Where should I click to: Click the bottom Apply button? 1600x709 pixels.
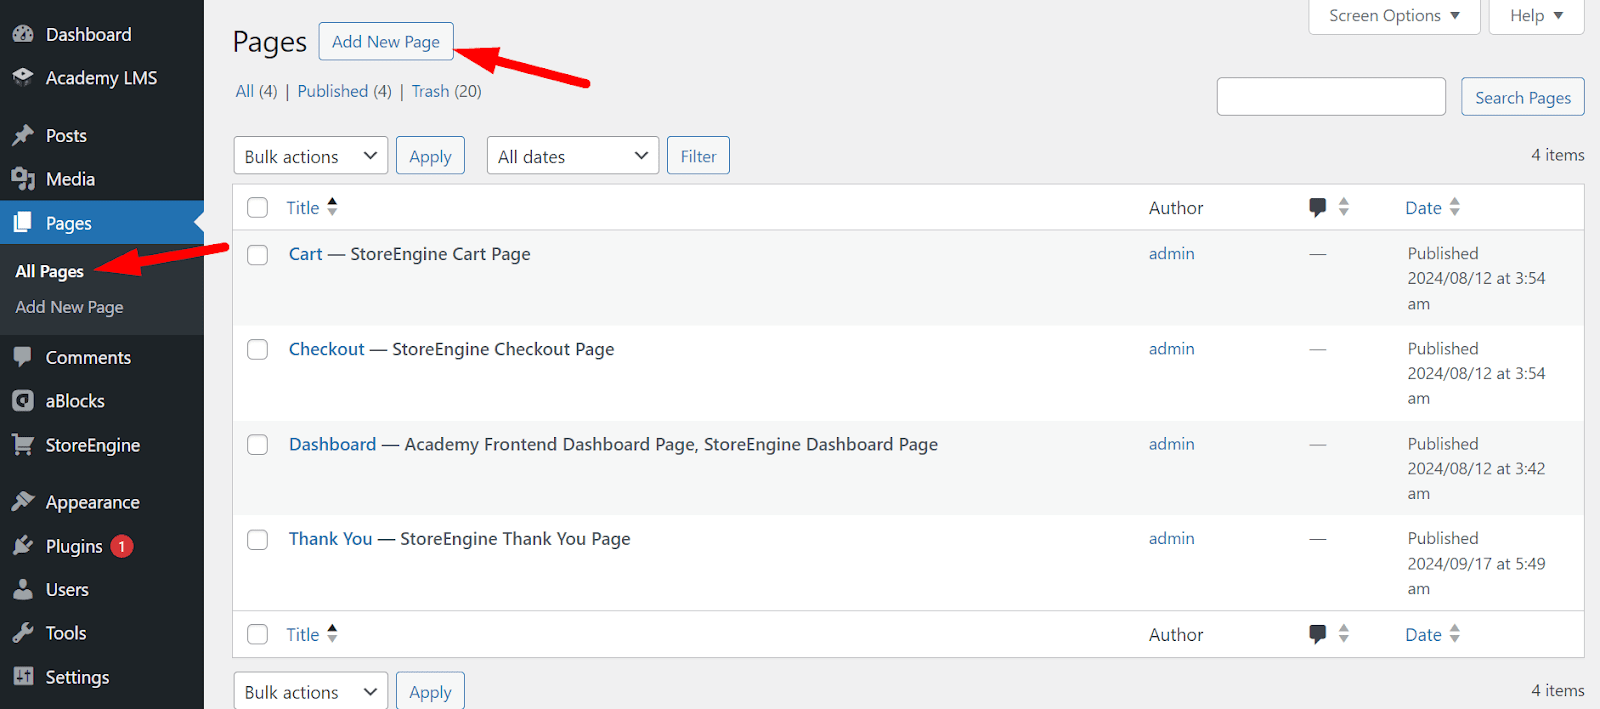pyautogui.click(x=430, y=691)
